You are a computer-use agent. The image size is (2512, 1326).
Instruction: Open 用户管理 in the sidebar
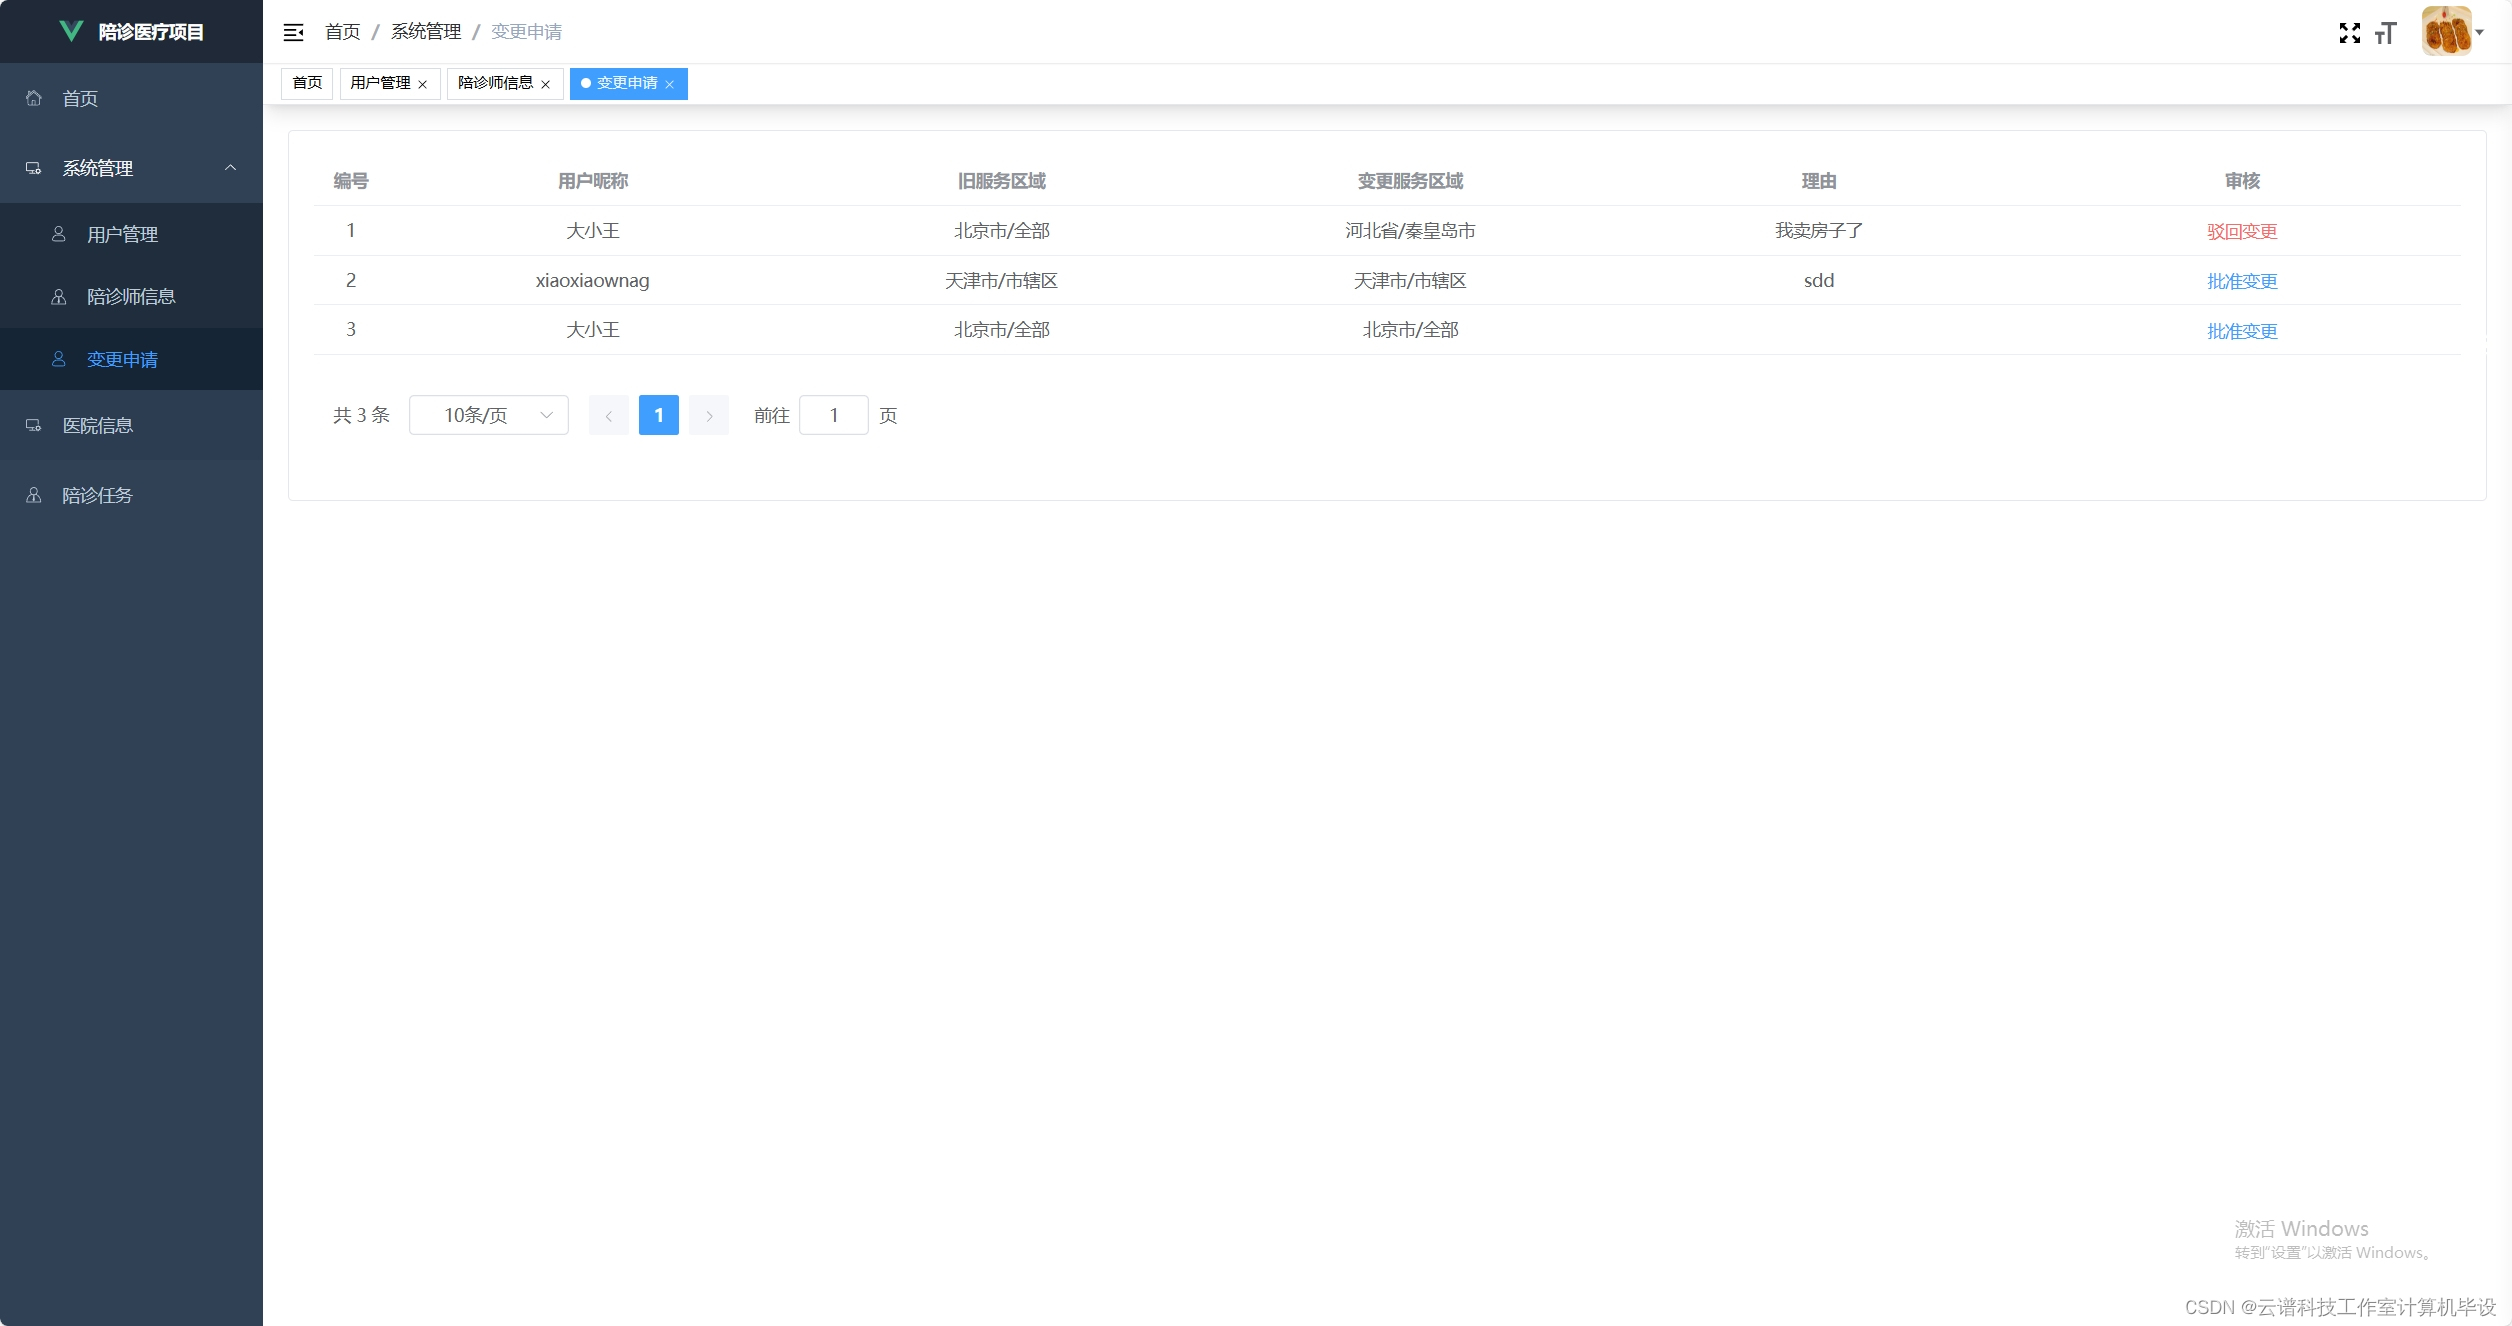tap(122, 234)
